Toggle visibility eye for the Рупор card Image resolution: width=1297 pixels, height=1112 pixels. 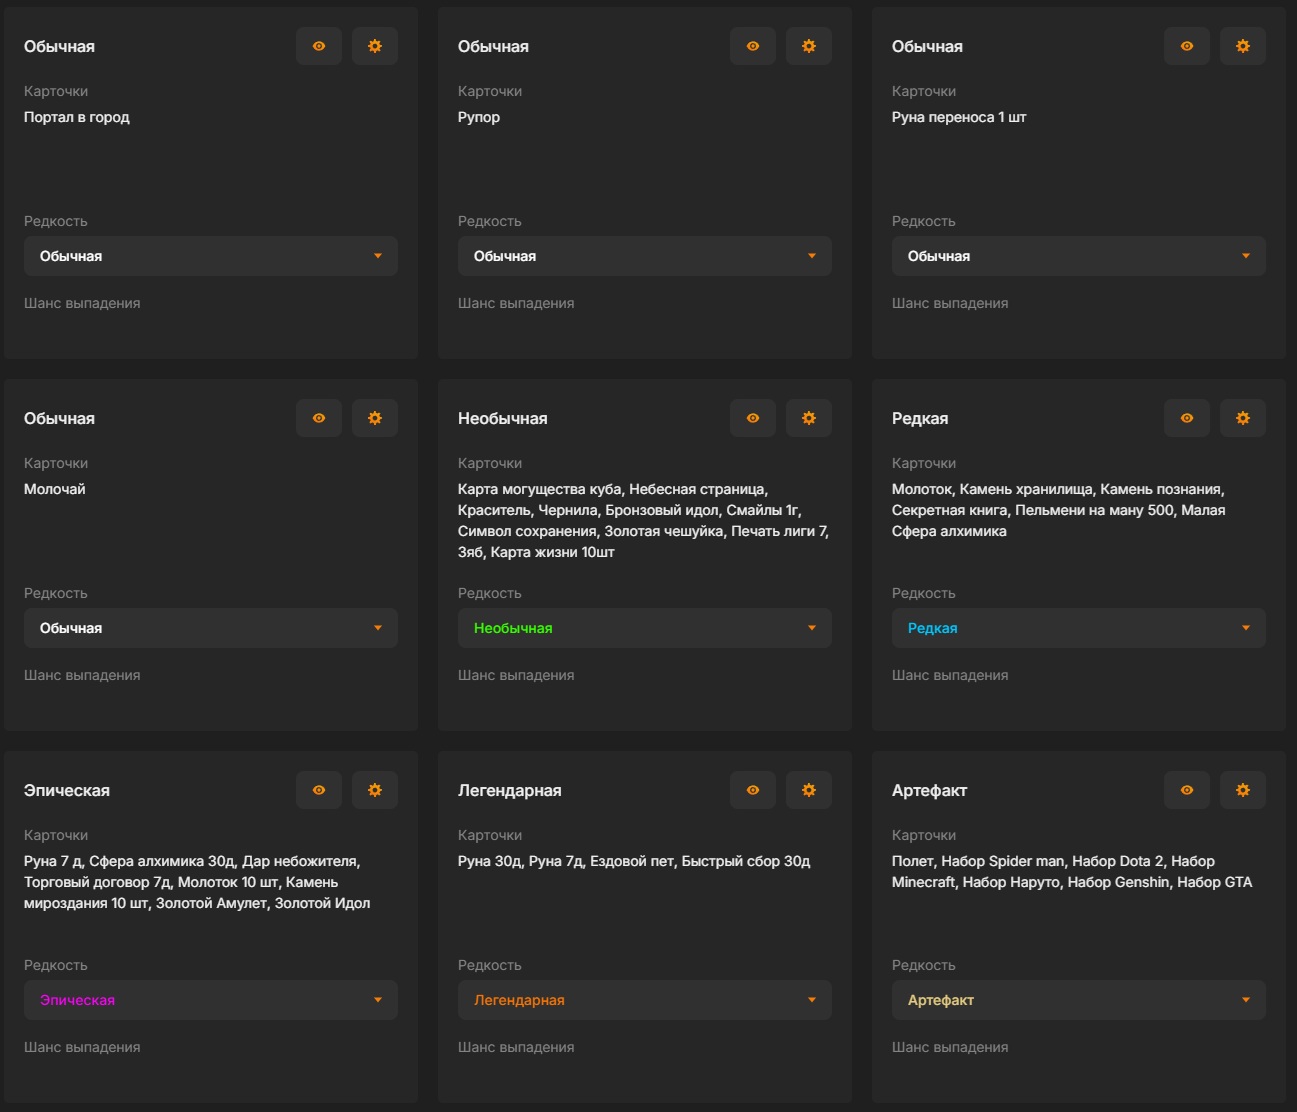(753, 46)
